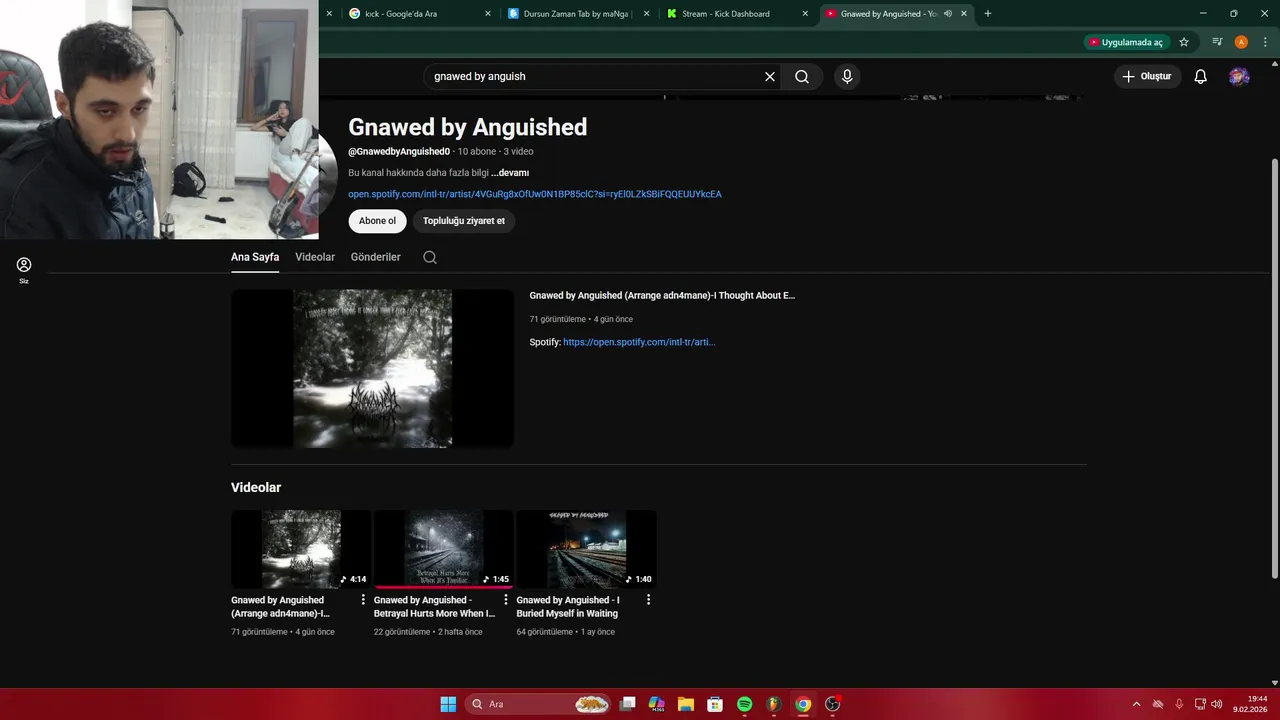Viewport: 1280px width, 720px height.
Task: Click the '10 abone' subscriber count text
Action: (477, 152)
